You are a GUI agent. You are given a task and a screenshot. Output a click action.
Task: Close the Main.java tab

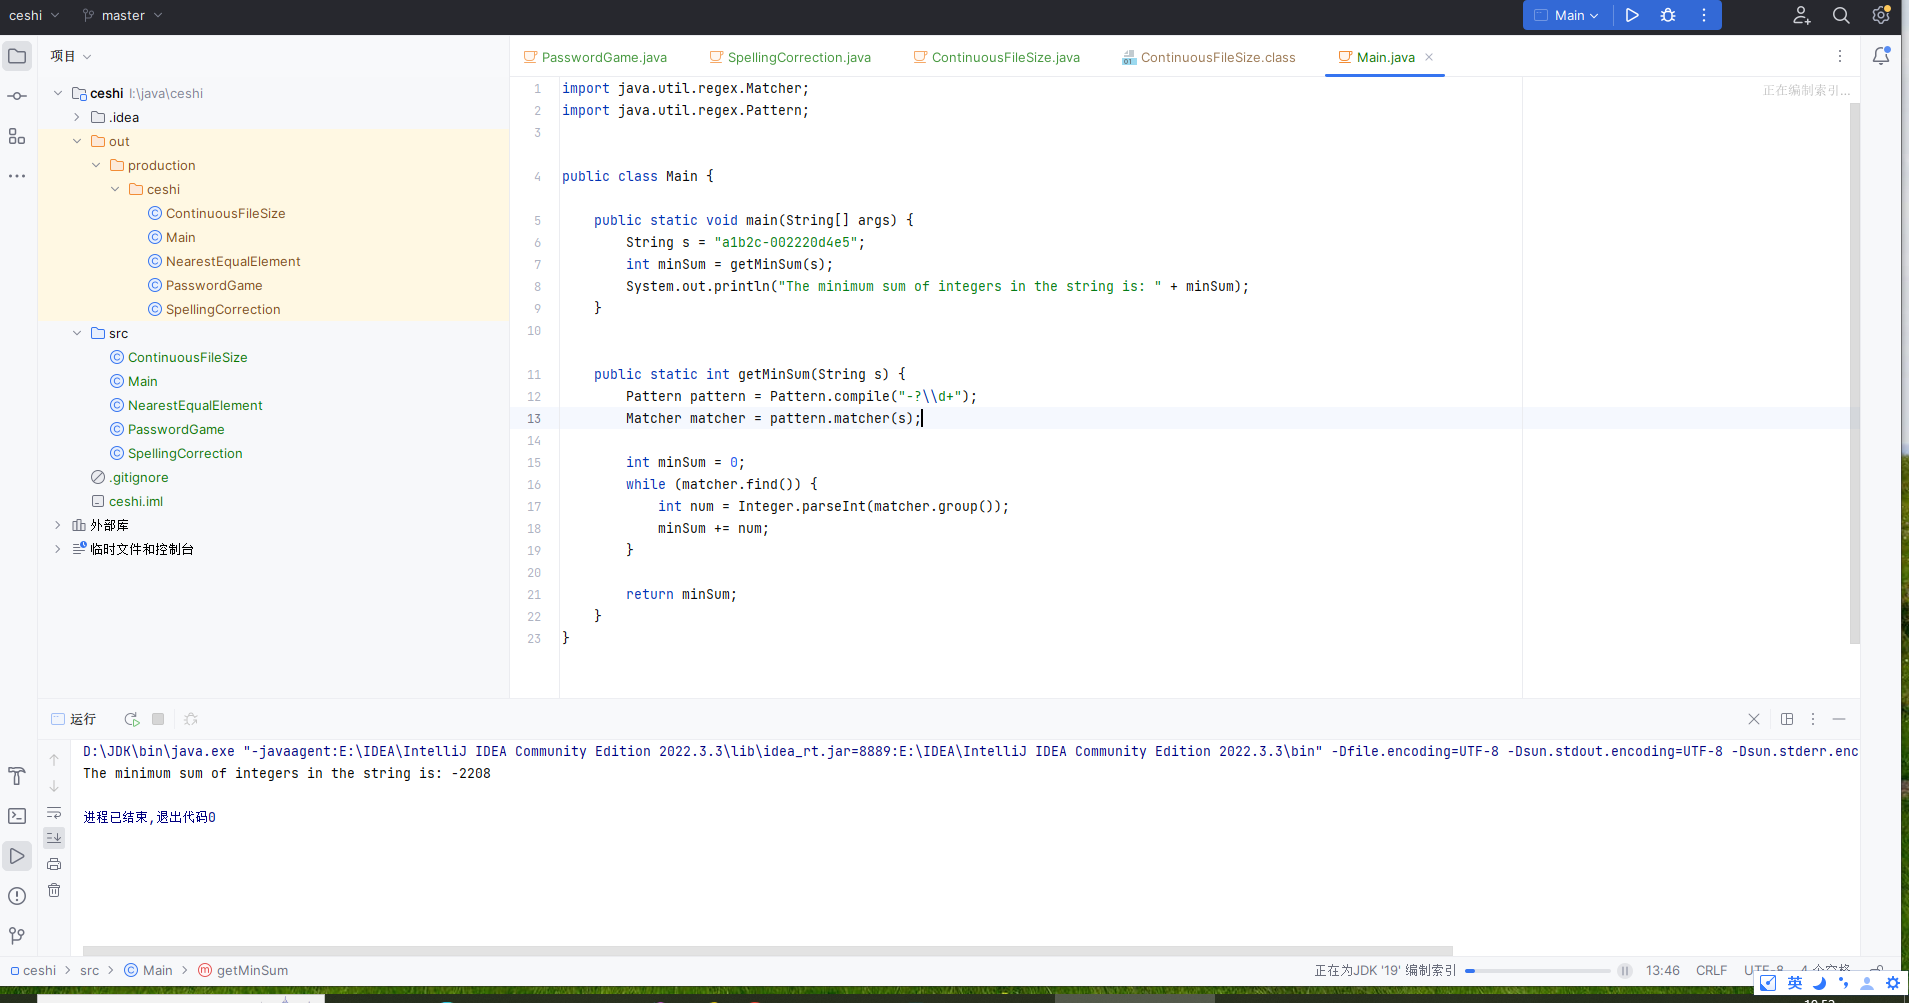[1429, 57]
